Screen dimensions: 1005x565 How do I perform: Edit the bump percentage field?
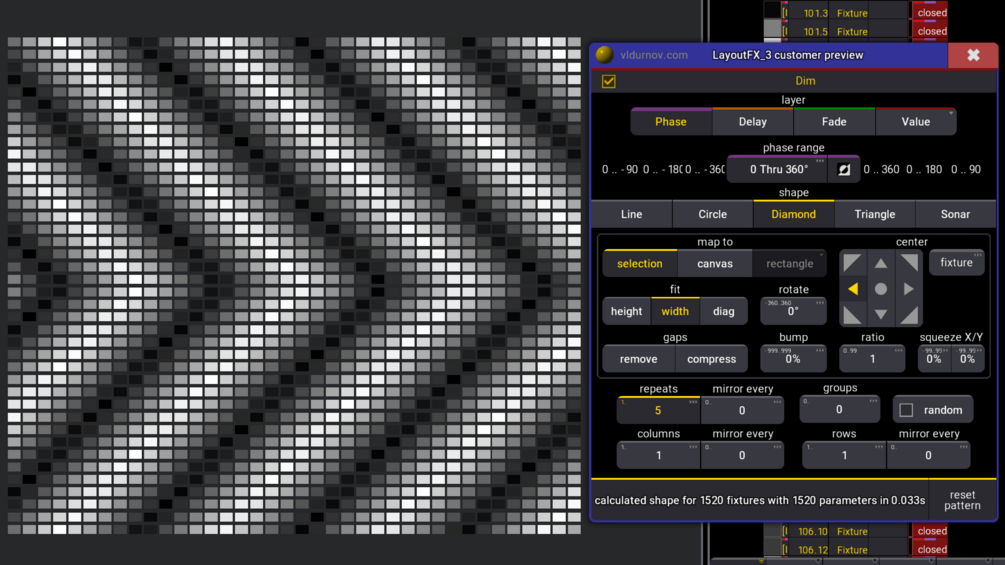[x=793, y=359]
